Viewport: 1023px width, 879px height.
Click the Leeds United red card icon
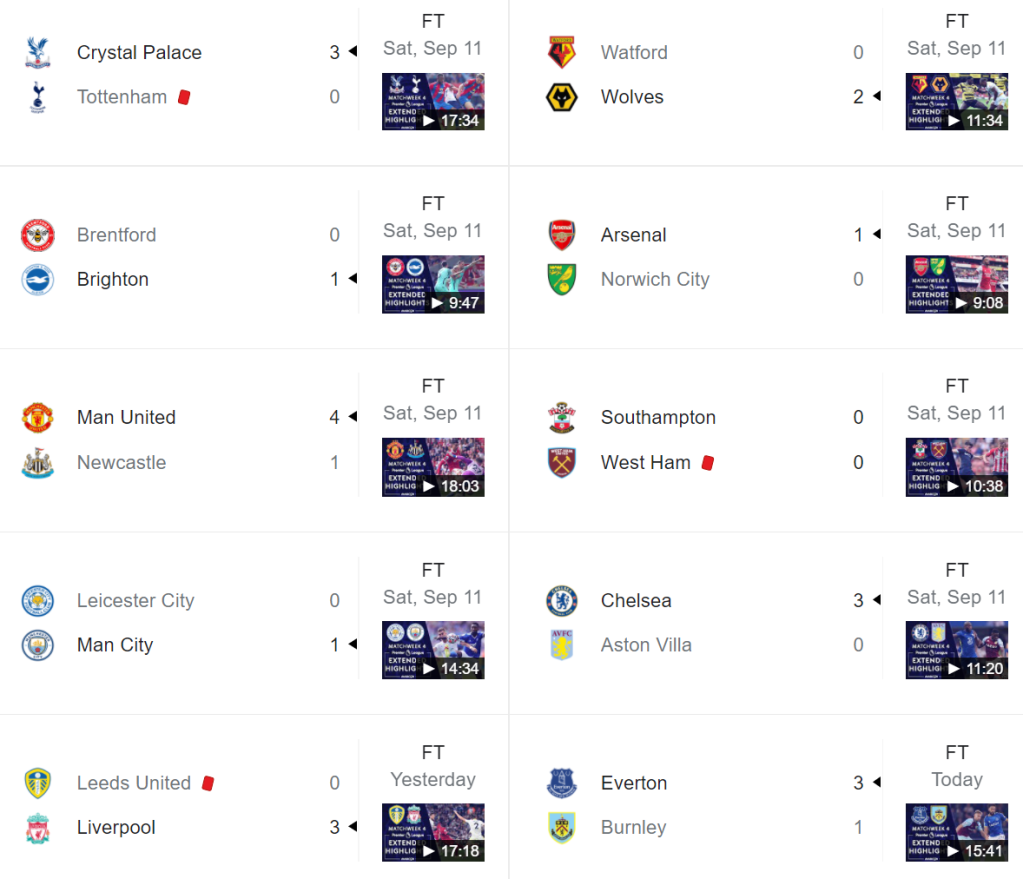[208, 783]
